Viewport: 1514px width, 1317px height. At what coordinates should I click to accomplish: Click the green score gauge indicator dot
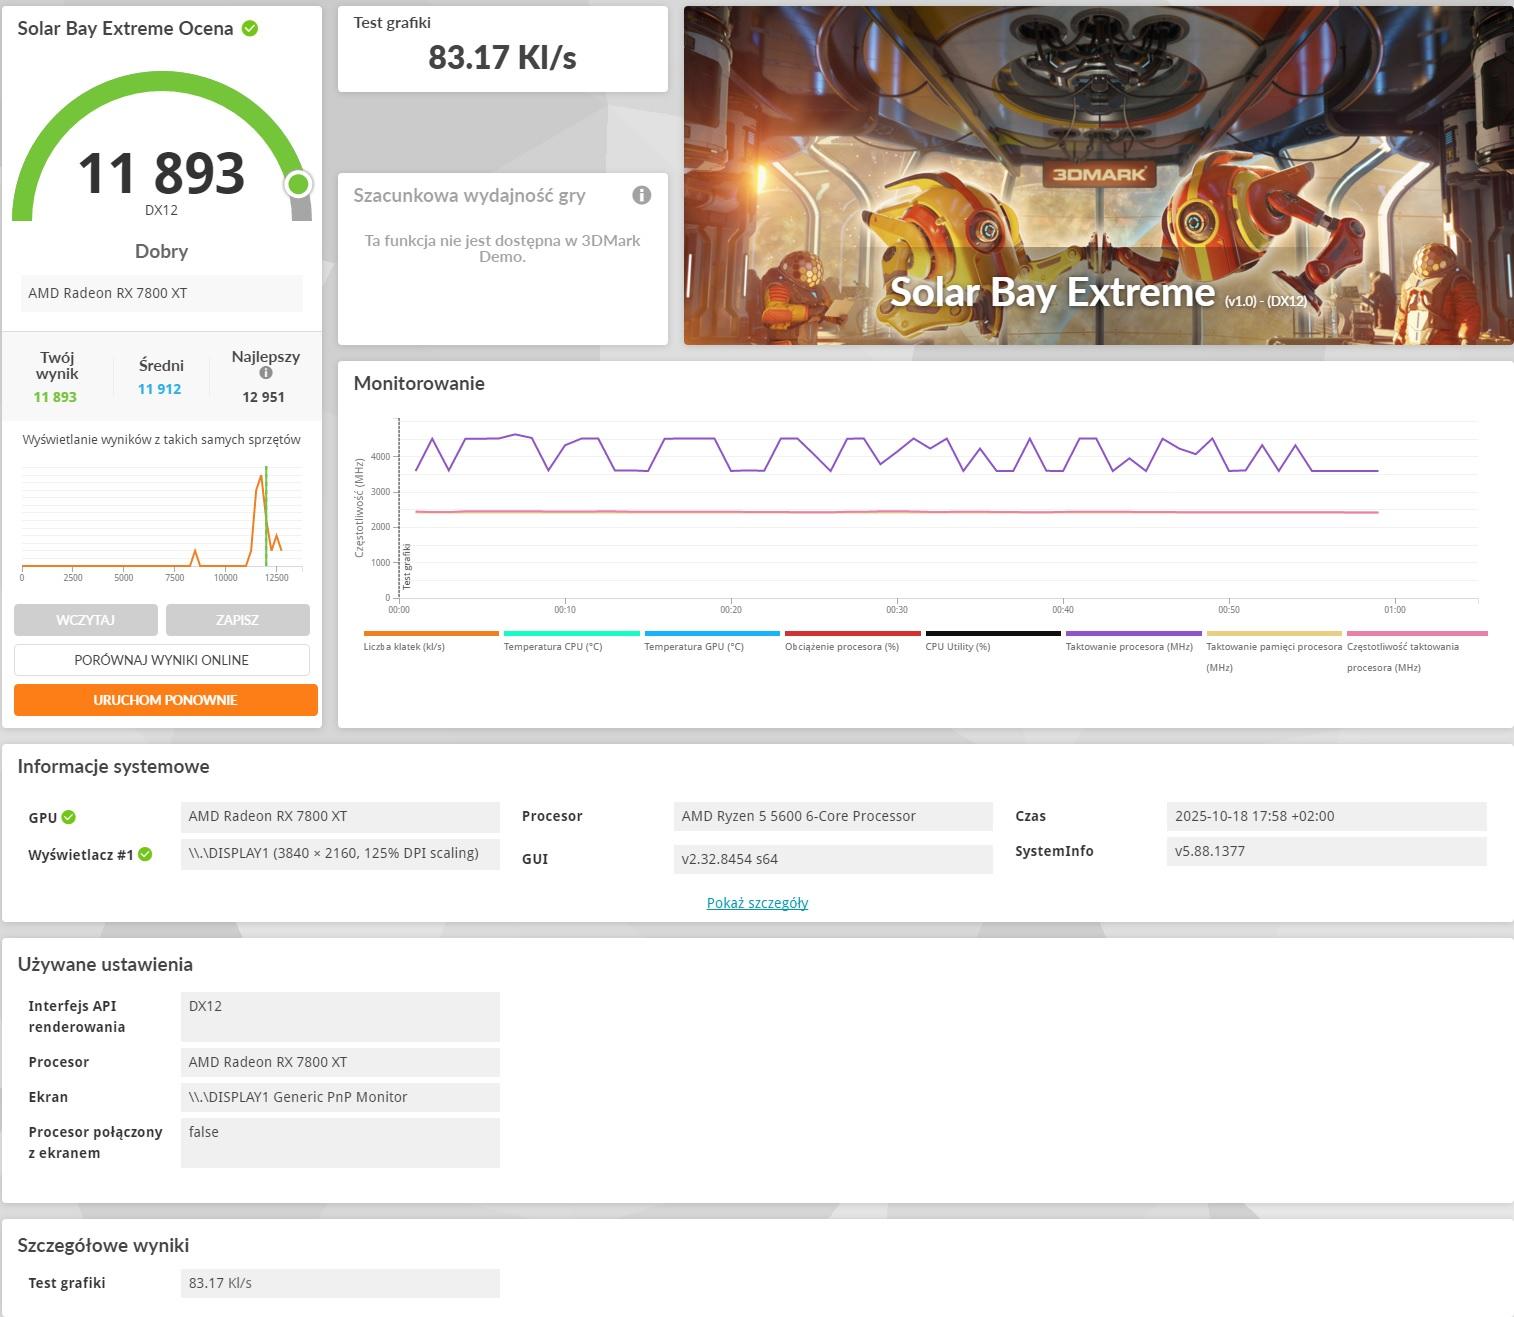click(x=297, y=184)
